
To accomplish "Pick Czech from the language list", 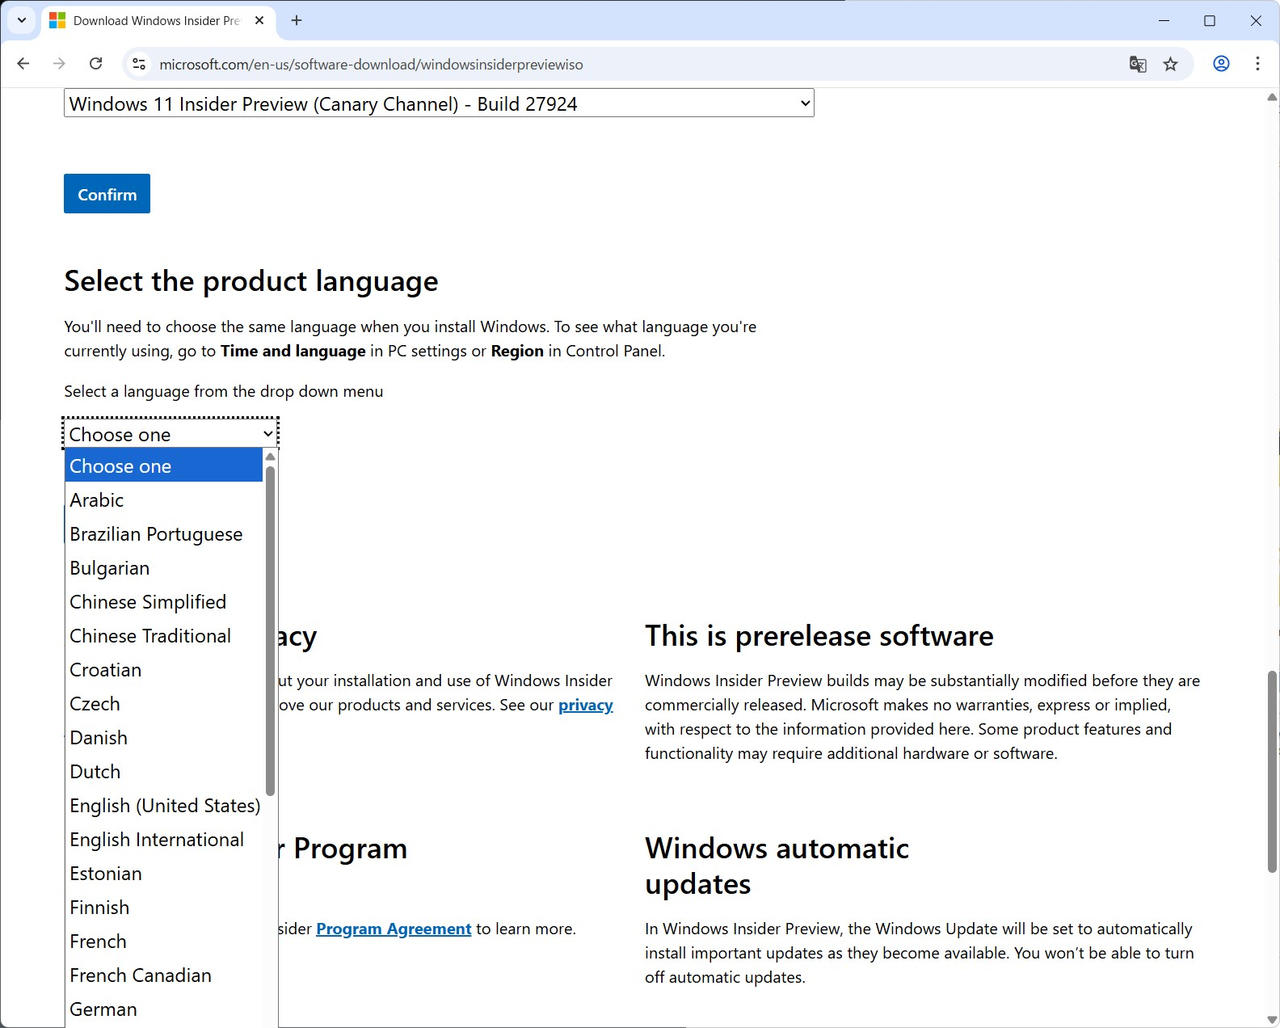I will pyautogui.click(x=164, y=704).
